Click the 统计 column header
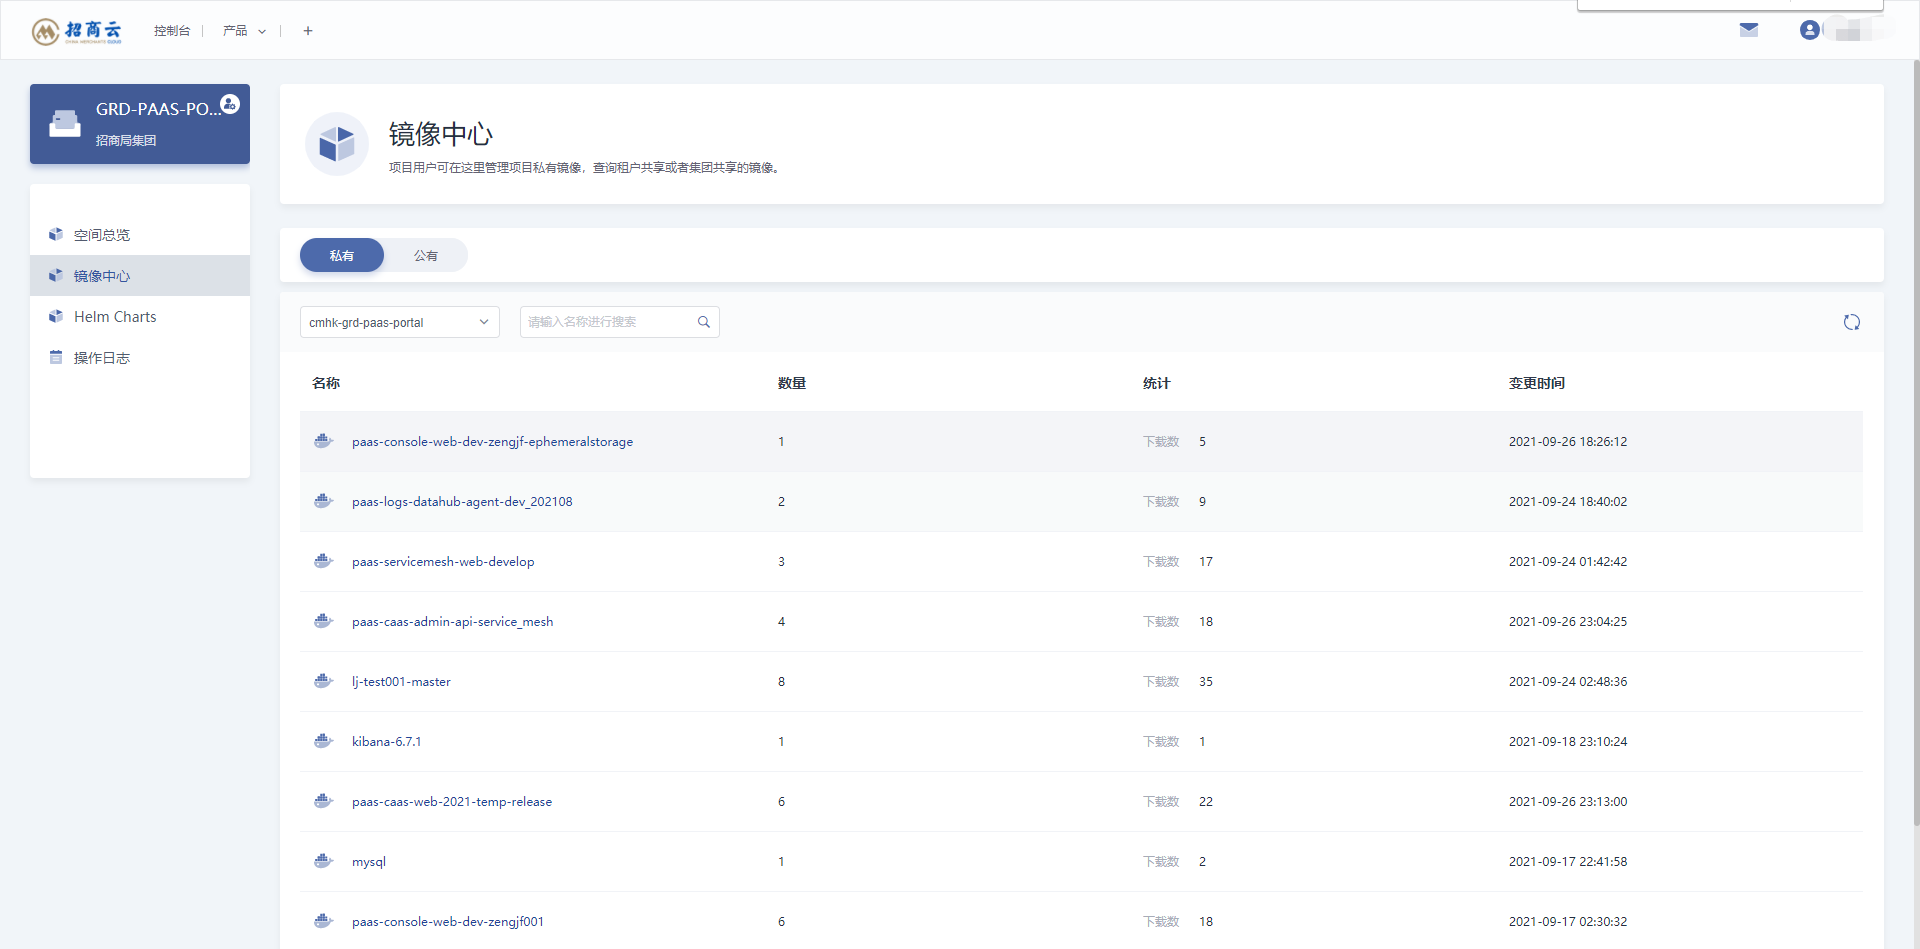1920x949 pixels. pos(1157,383)
